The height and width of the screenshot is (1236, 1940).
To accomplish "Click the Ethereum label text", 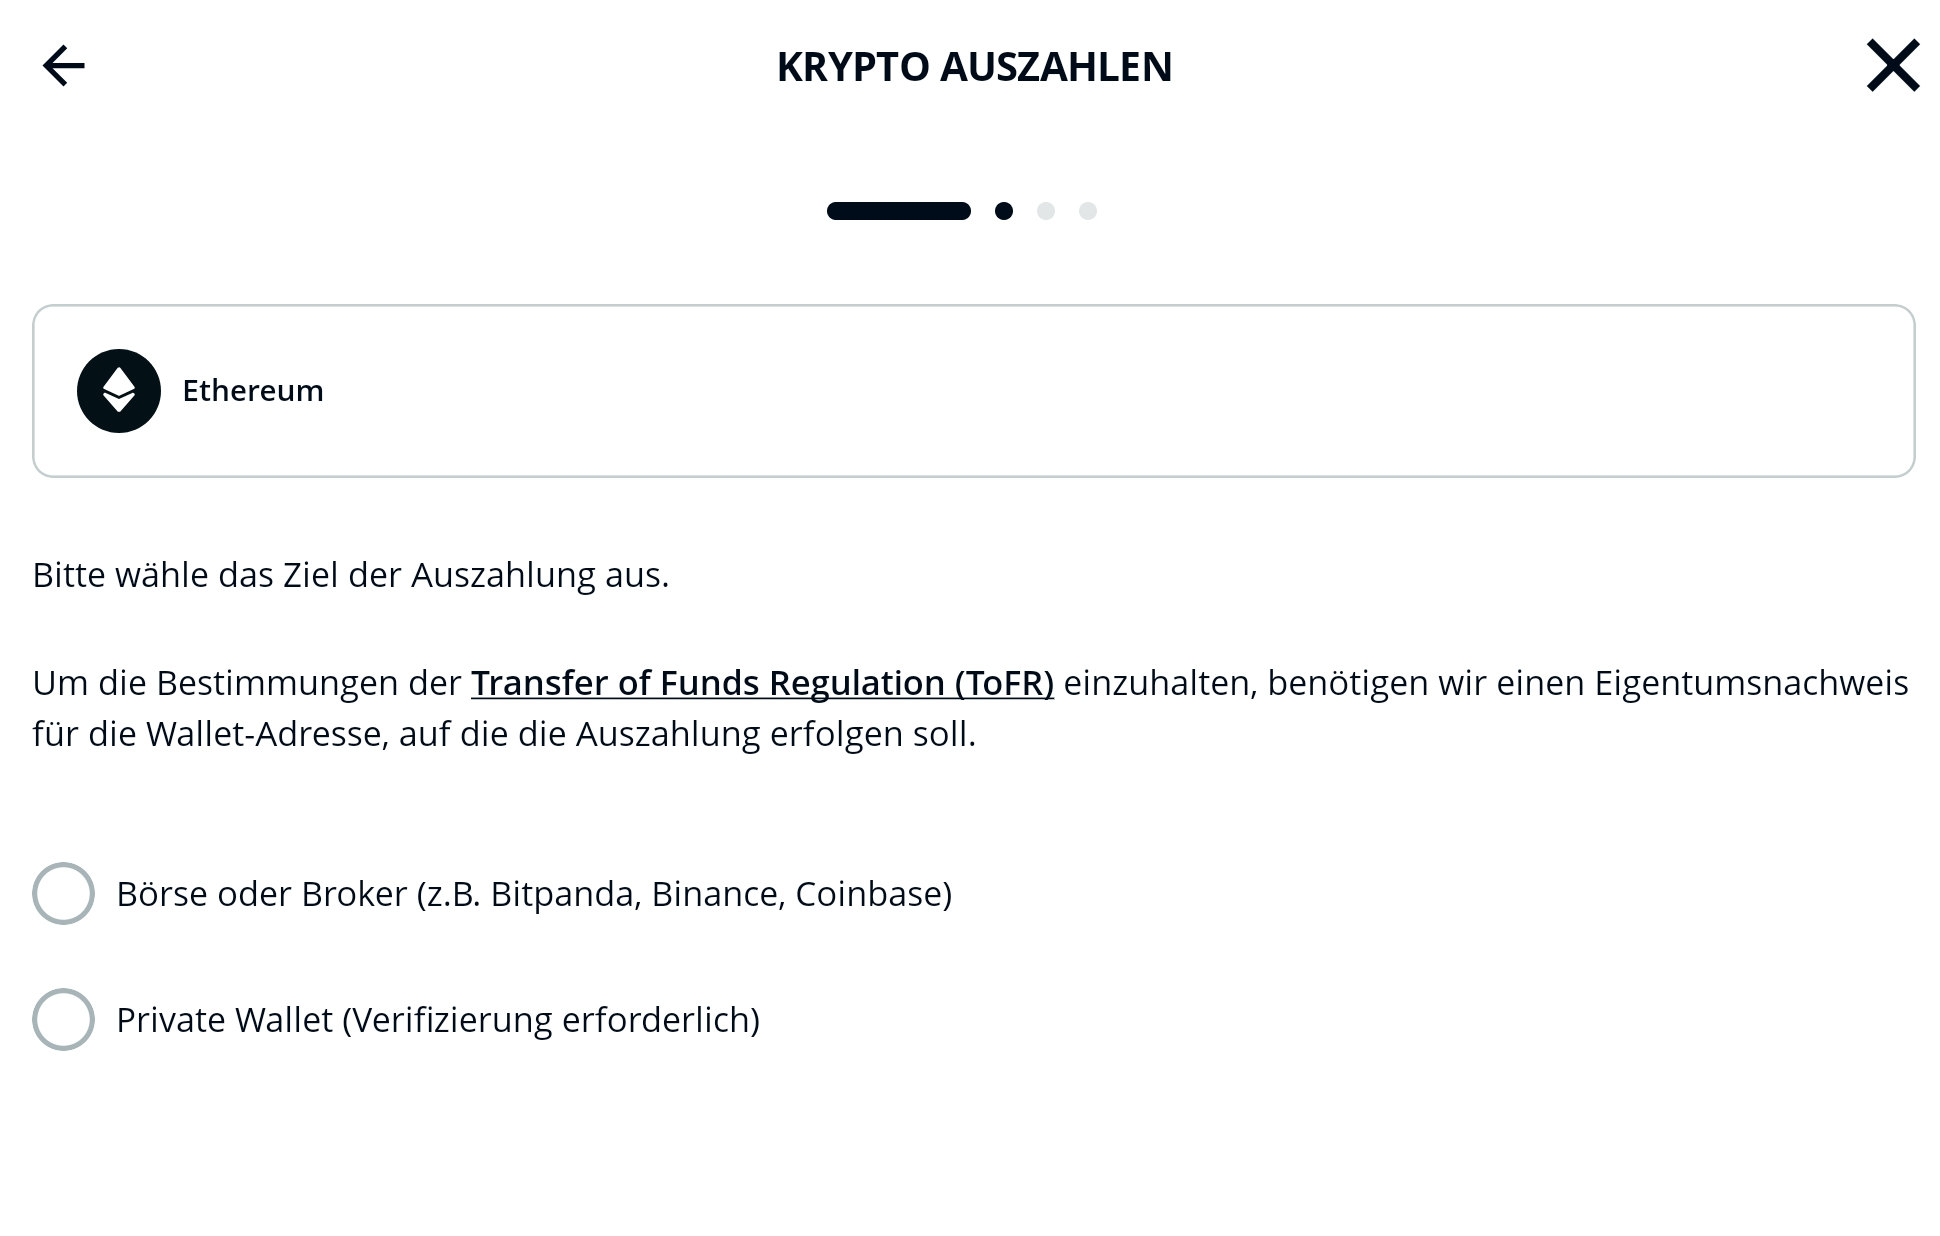I will pyautogui.click(x=253, y=390).
